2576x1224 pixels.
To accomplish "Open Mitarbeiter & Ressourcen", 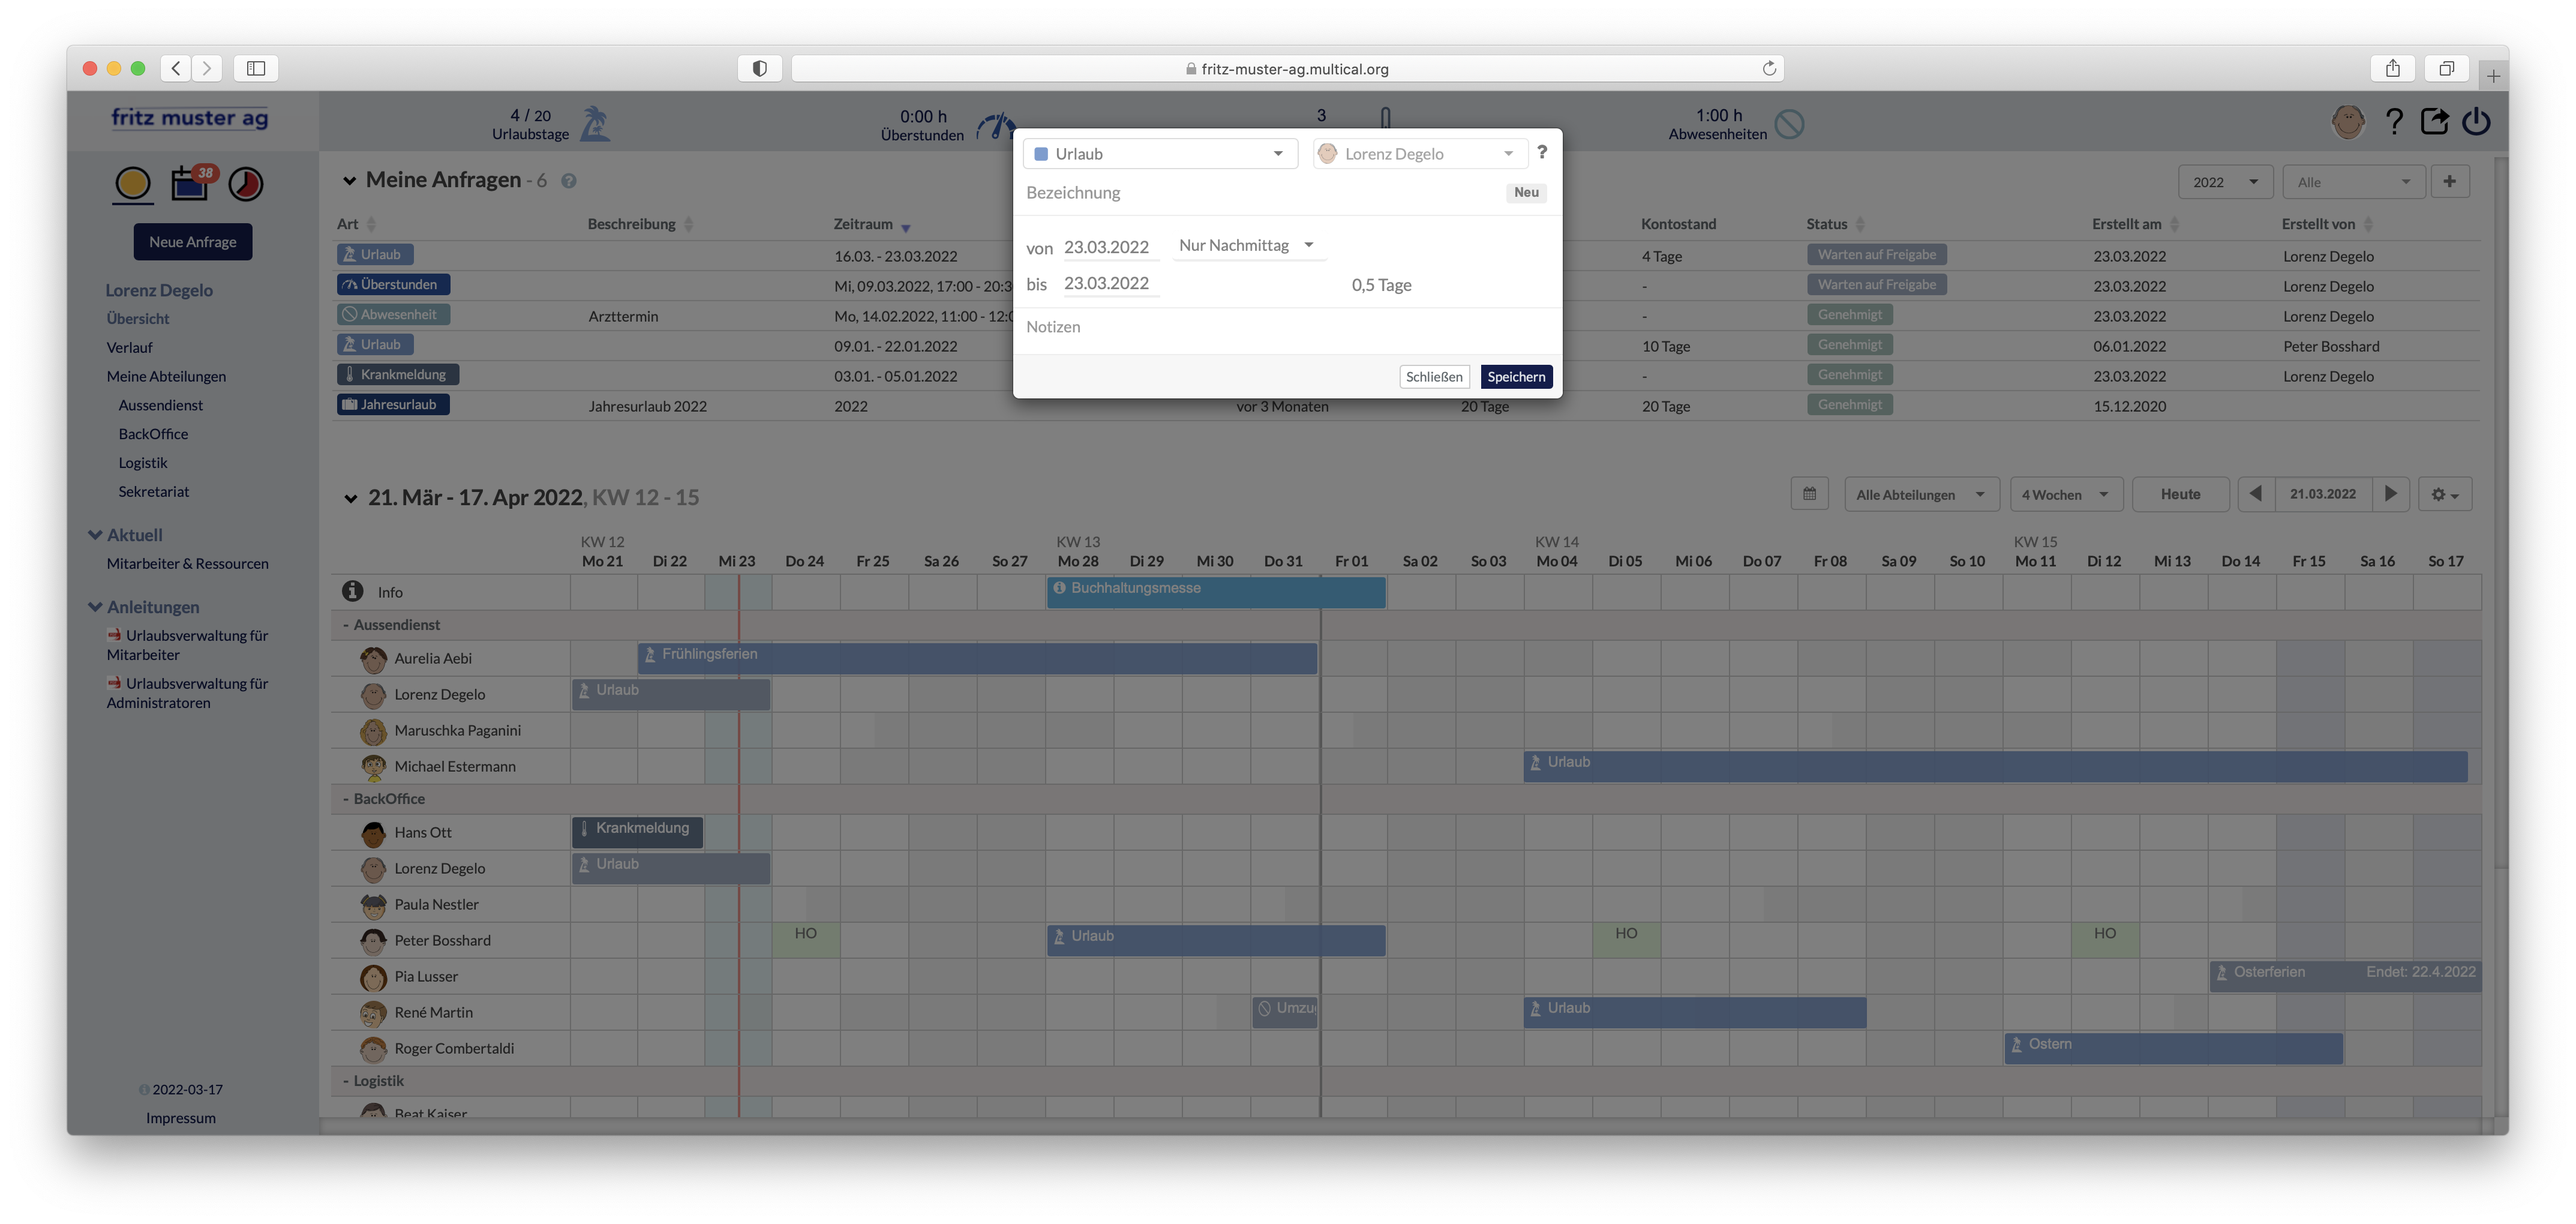I will click(x=187, y=563).
